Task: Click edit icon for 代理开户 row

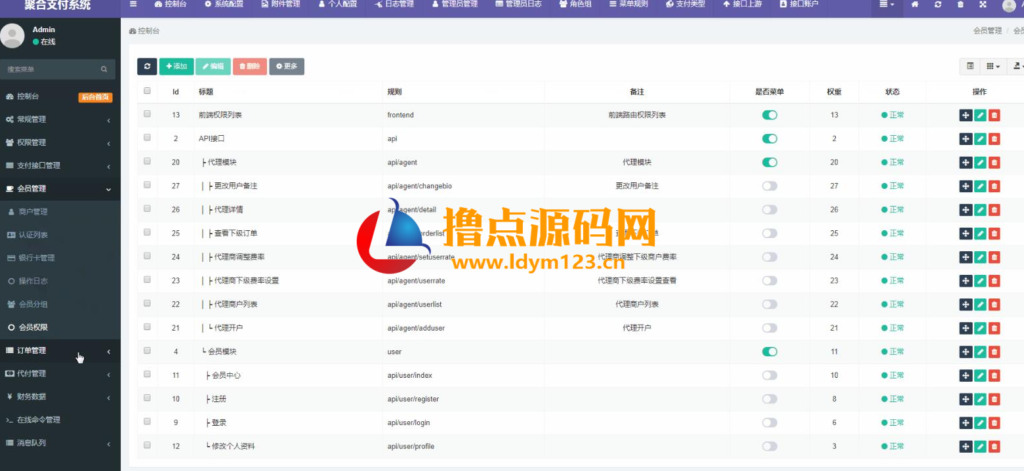Action: (x=980, y=328)
